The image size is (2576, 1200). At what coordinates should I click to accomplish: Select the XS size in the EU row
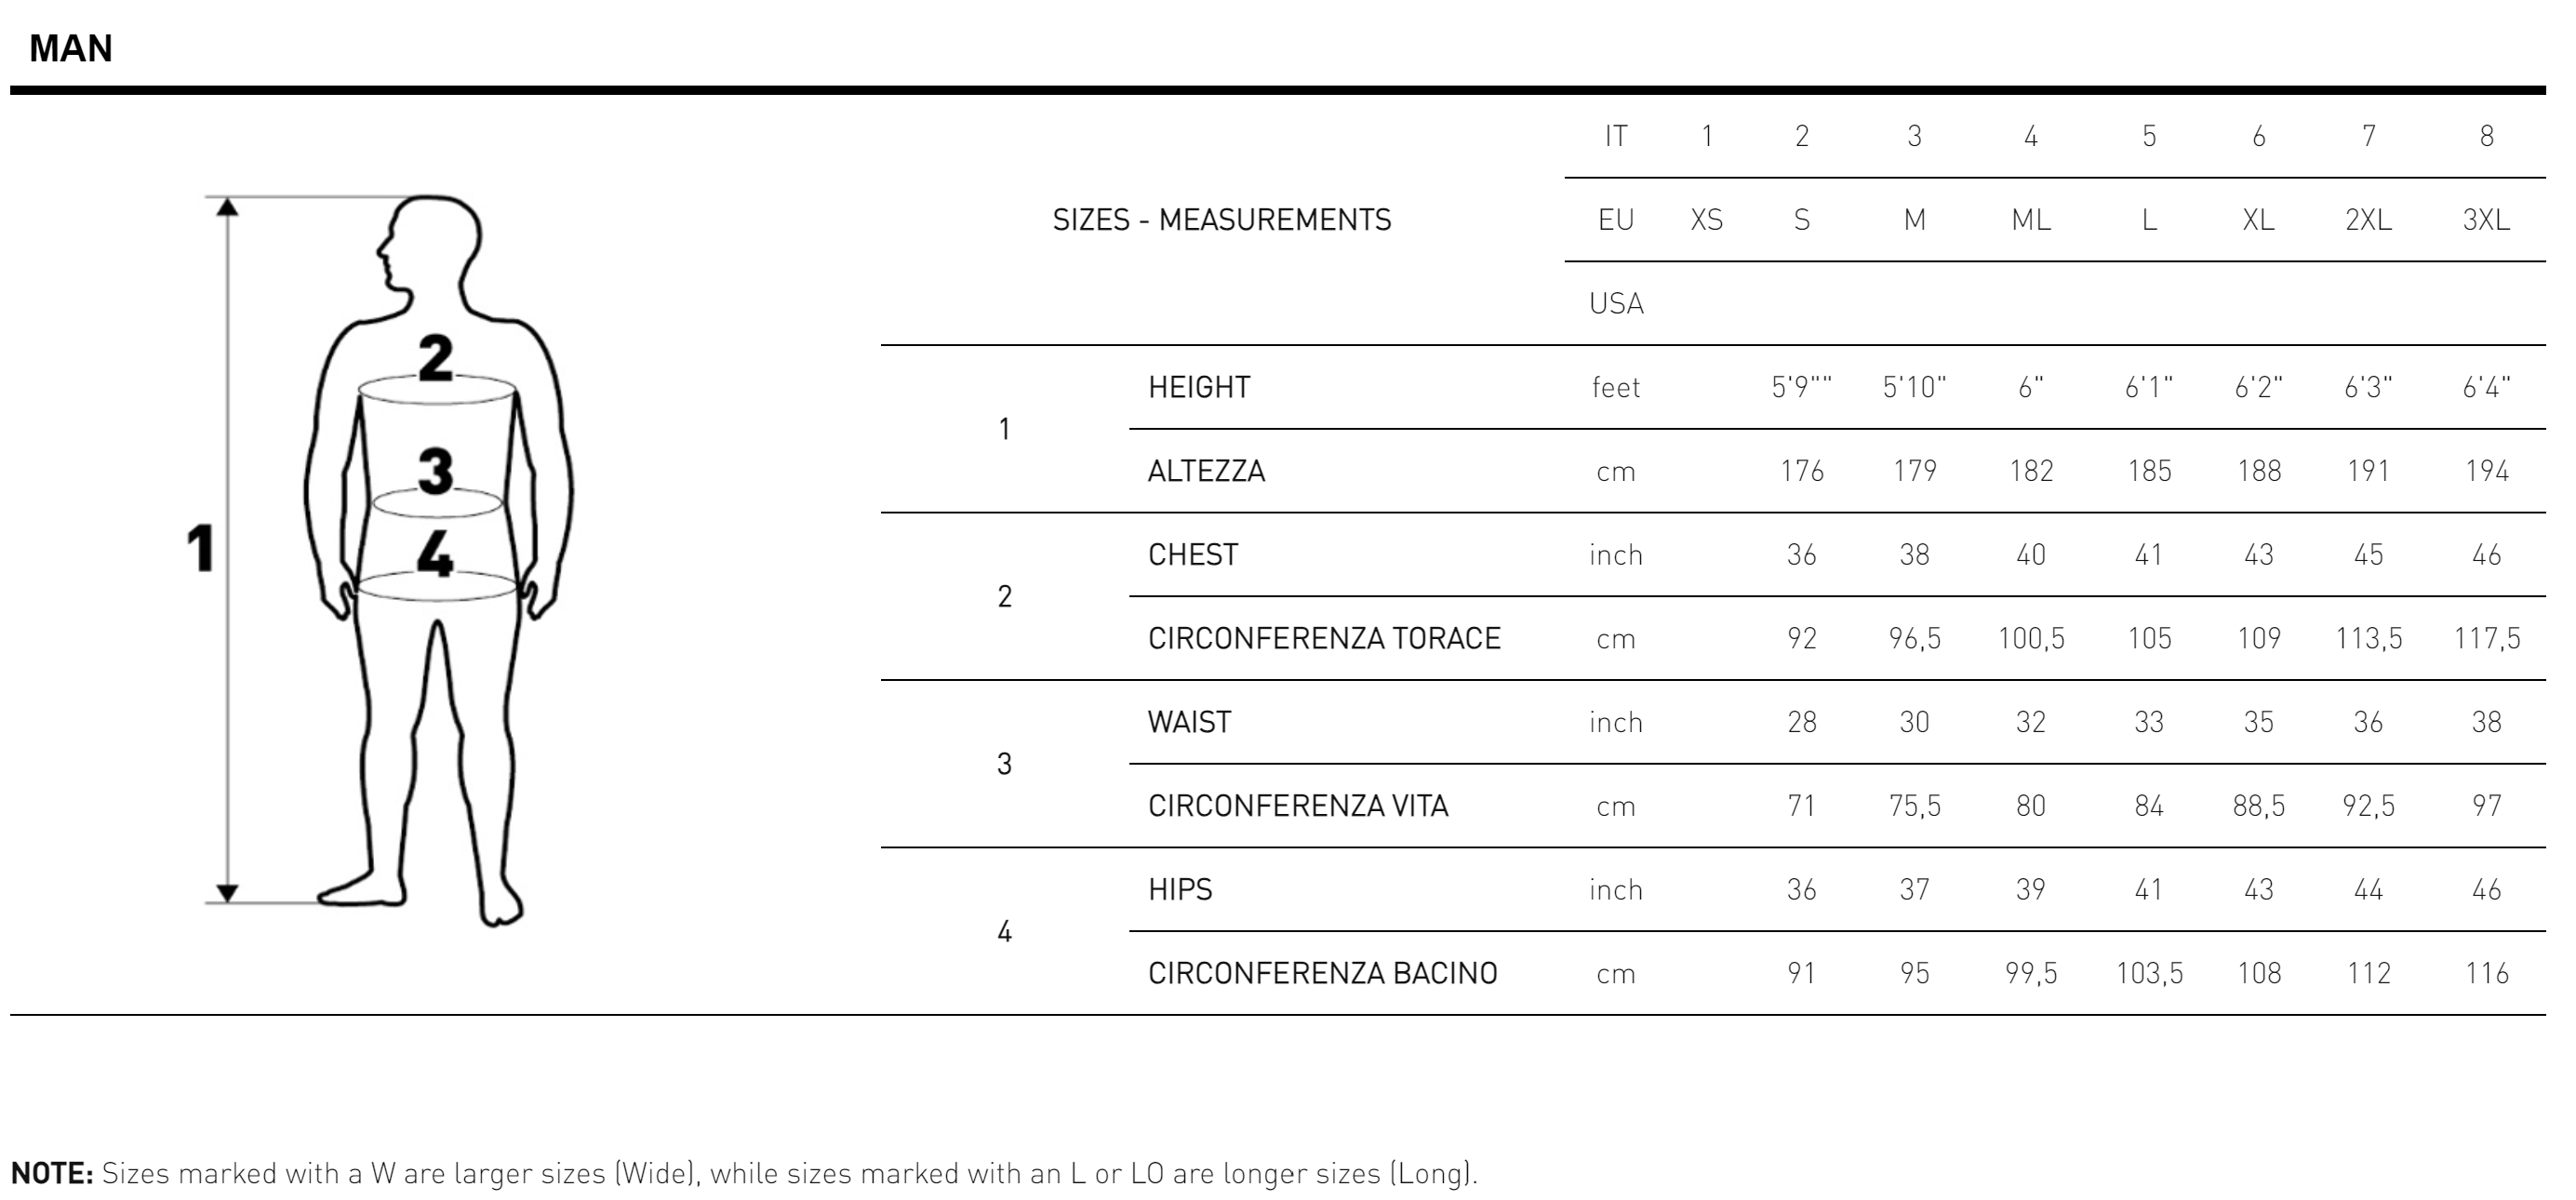pyautogui.click(x=1706, y=220)
